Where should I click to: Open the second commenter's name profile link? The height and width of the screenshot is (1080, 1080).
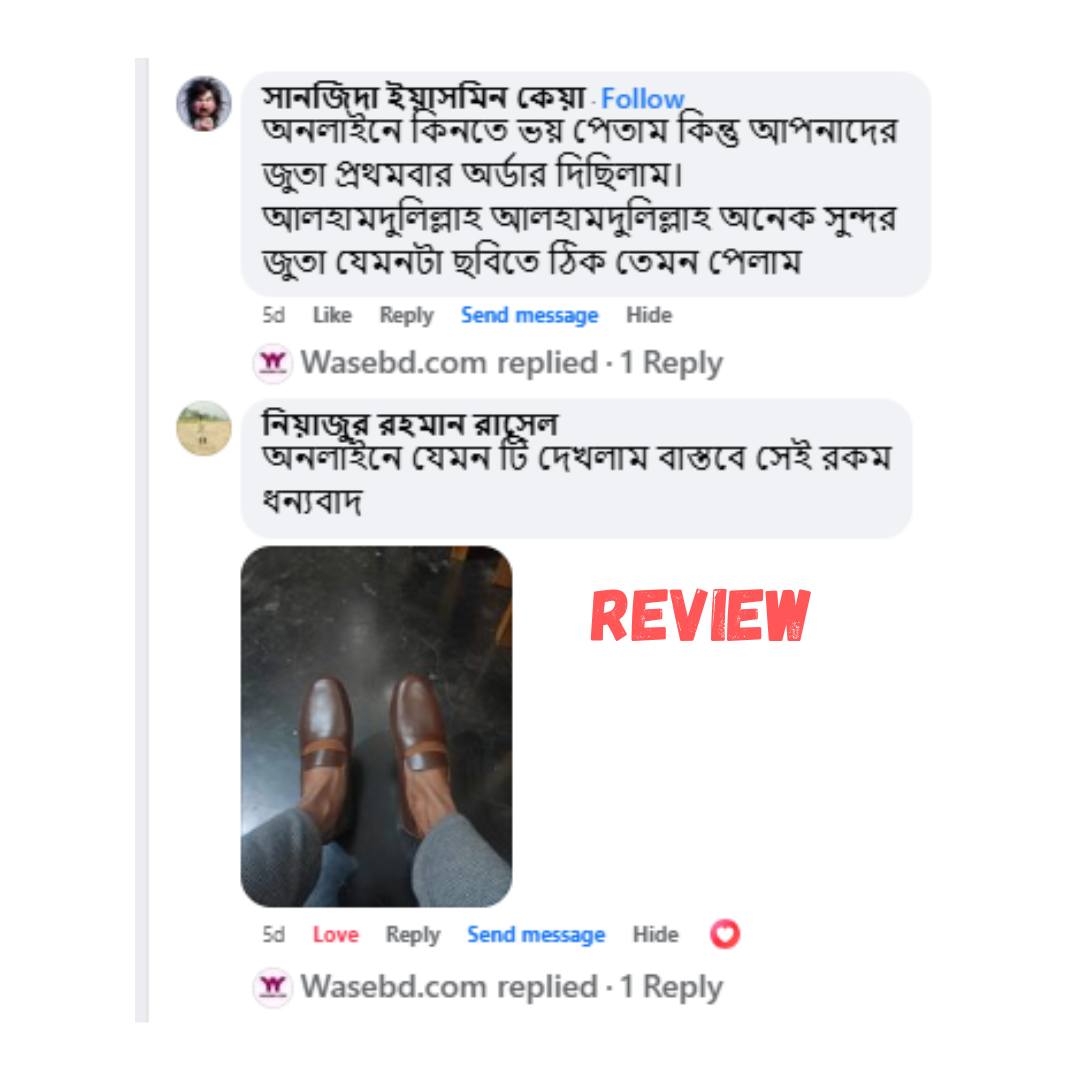coord(410,424)
